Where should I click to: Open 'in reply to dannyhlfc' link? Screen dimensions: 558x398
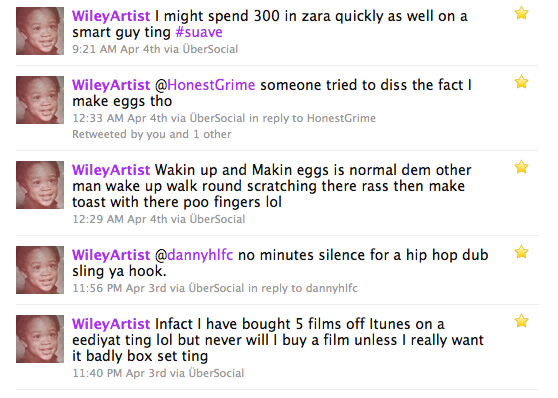tap(303, 288)
